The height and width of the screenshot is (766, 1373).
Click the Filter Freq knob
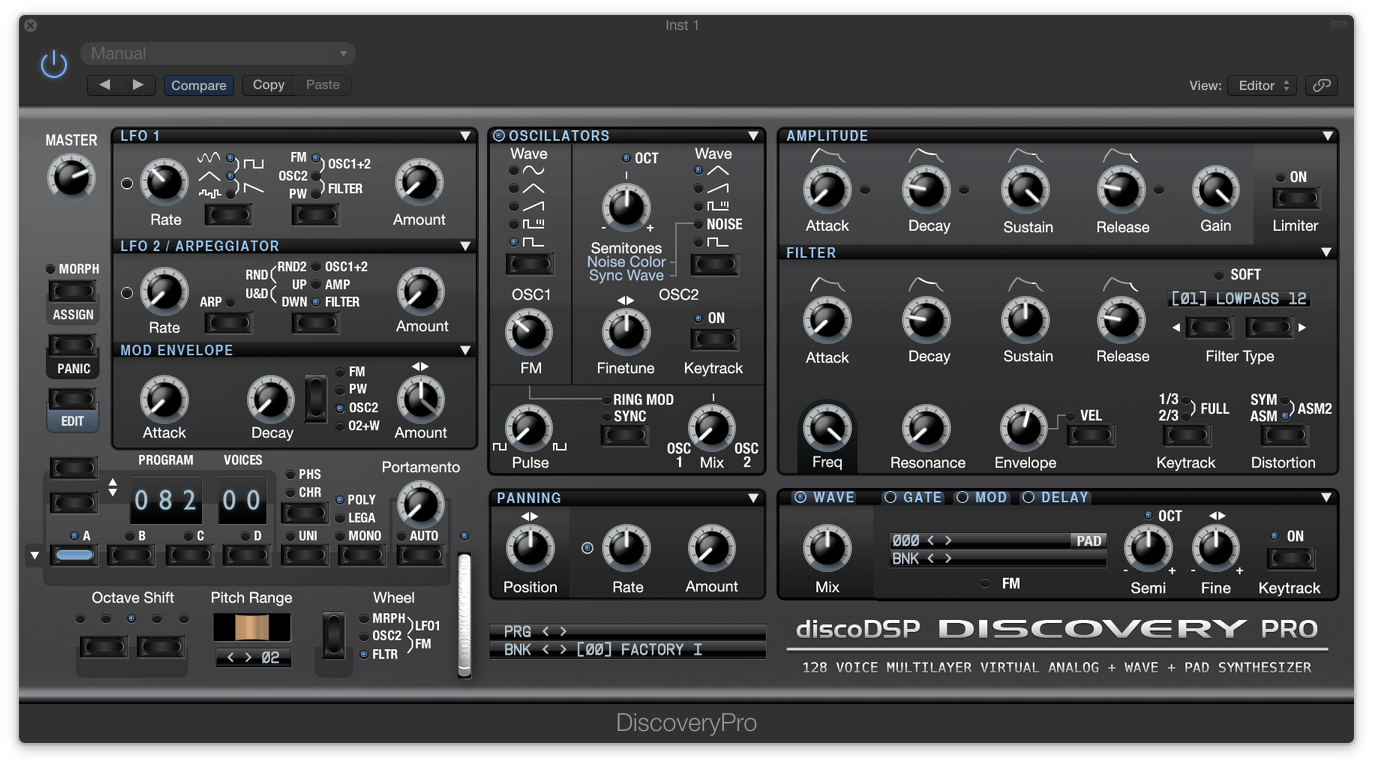[827, 428]
